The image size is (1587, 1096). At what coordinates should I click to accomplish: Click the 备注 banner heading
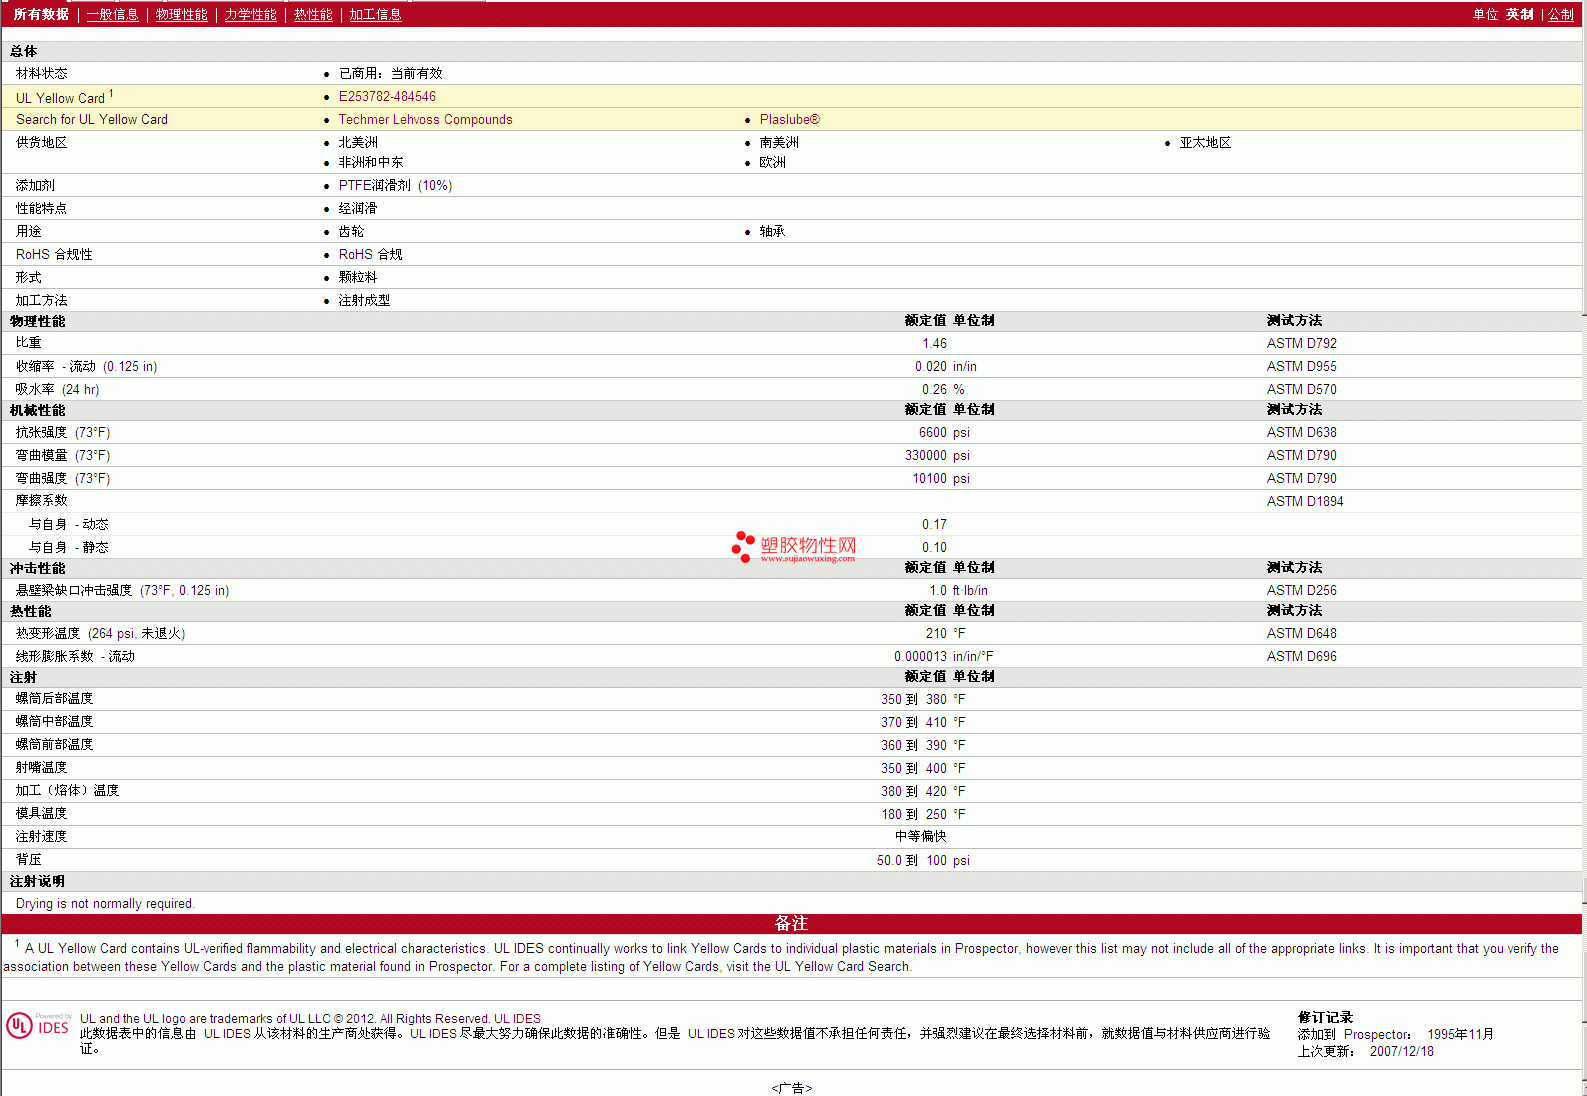(791, 923)
